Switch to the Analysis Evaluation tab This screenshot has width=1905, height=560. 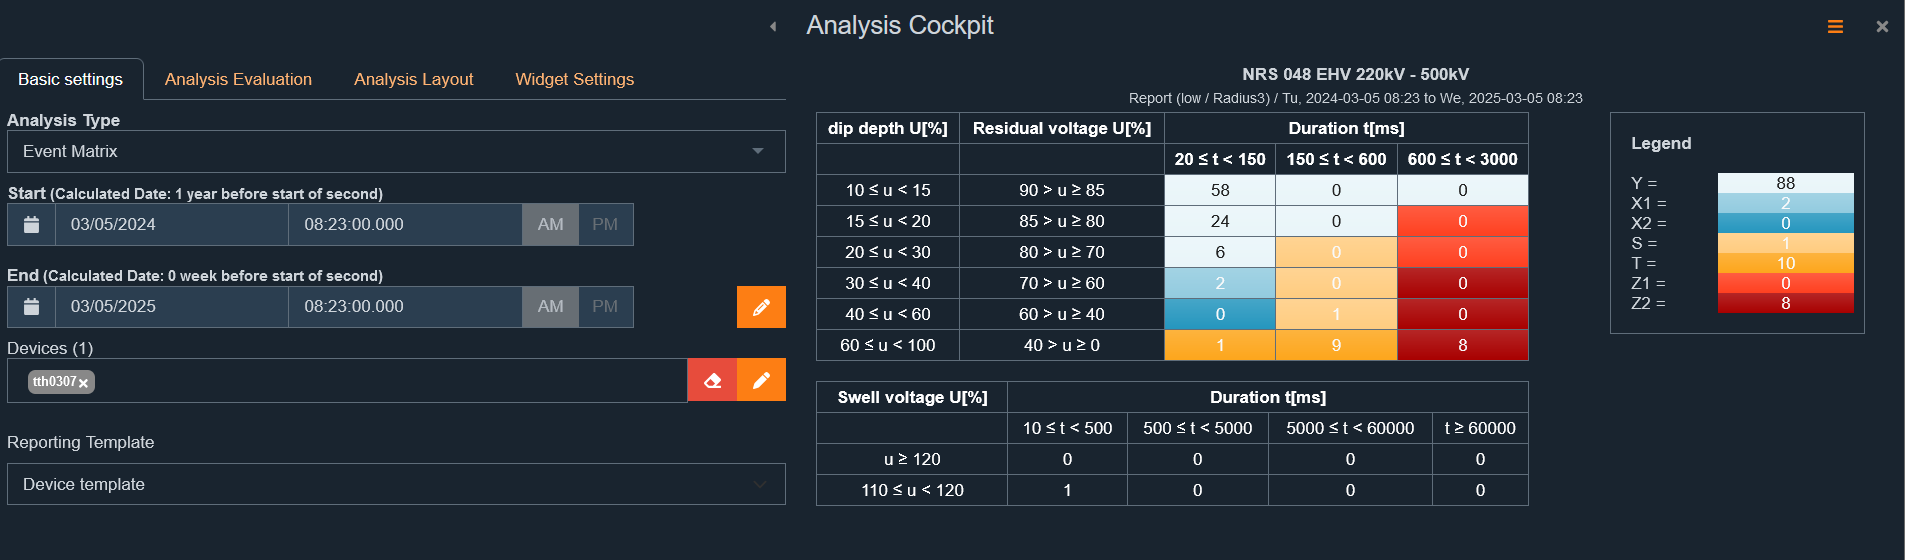point(238,79)
